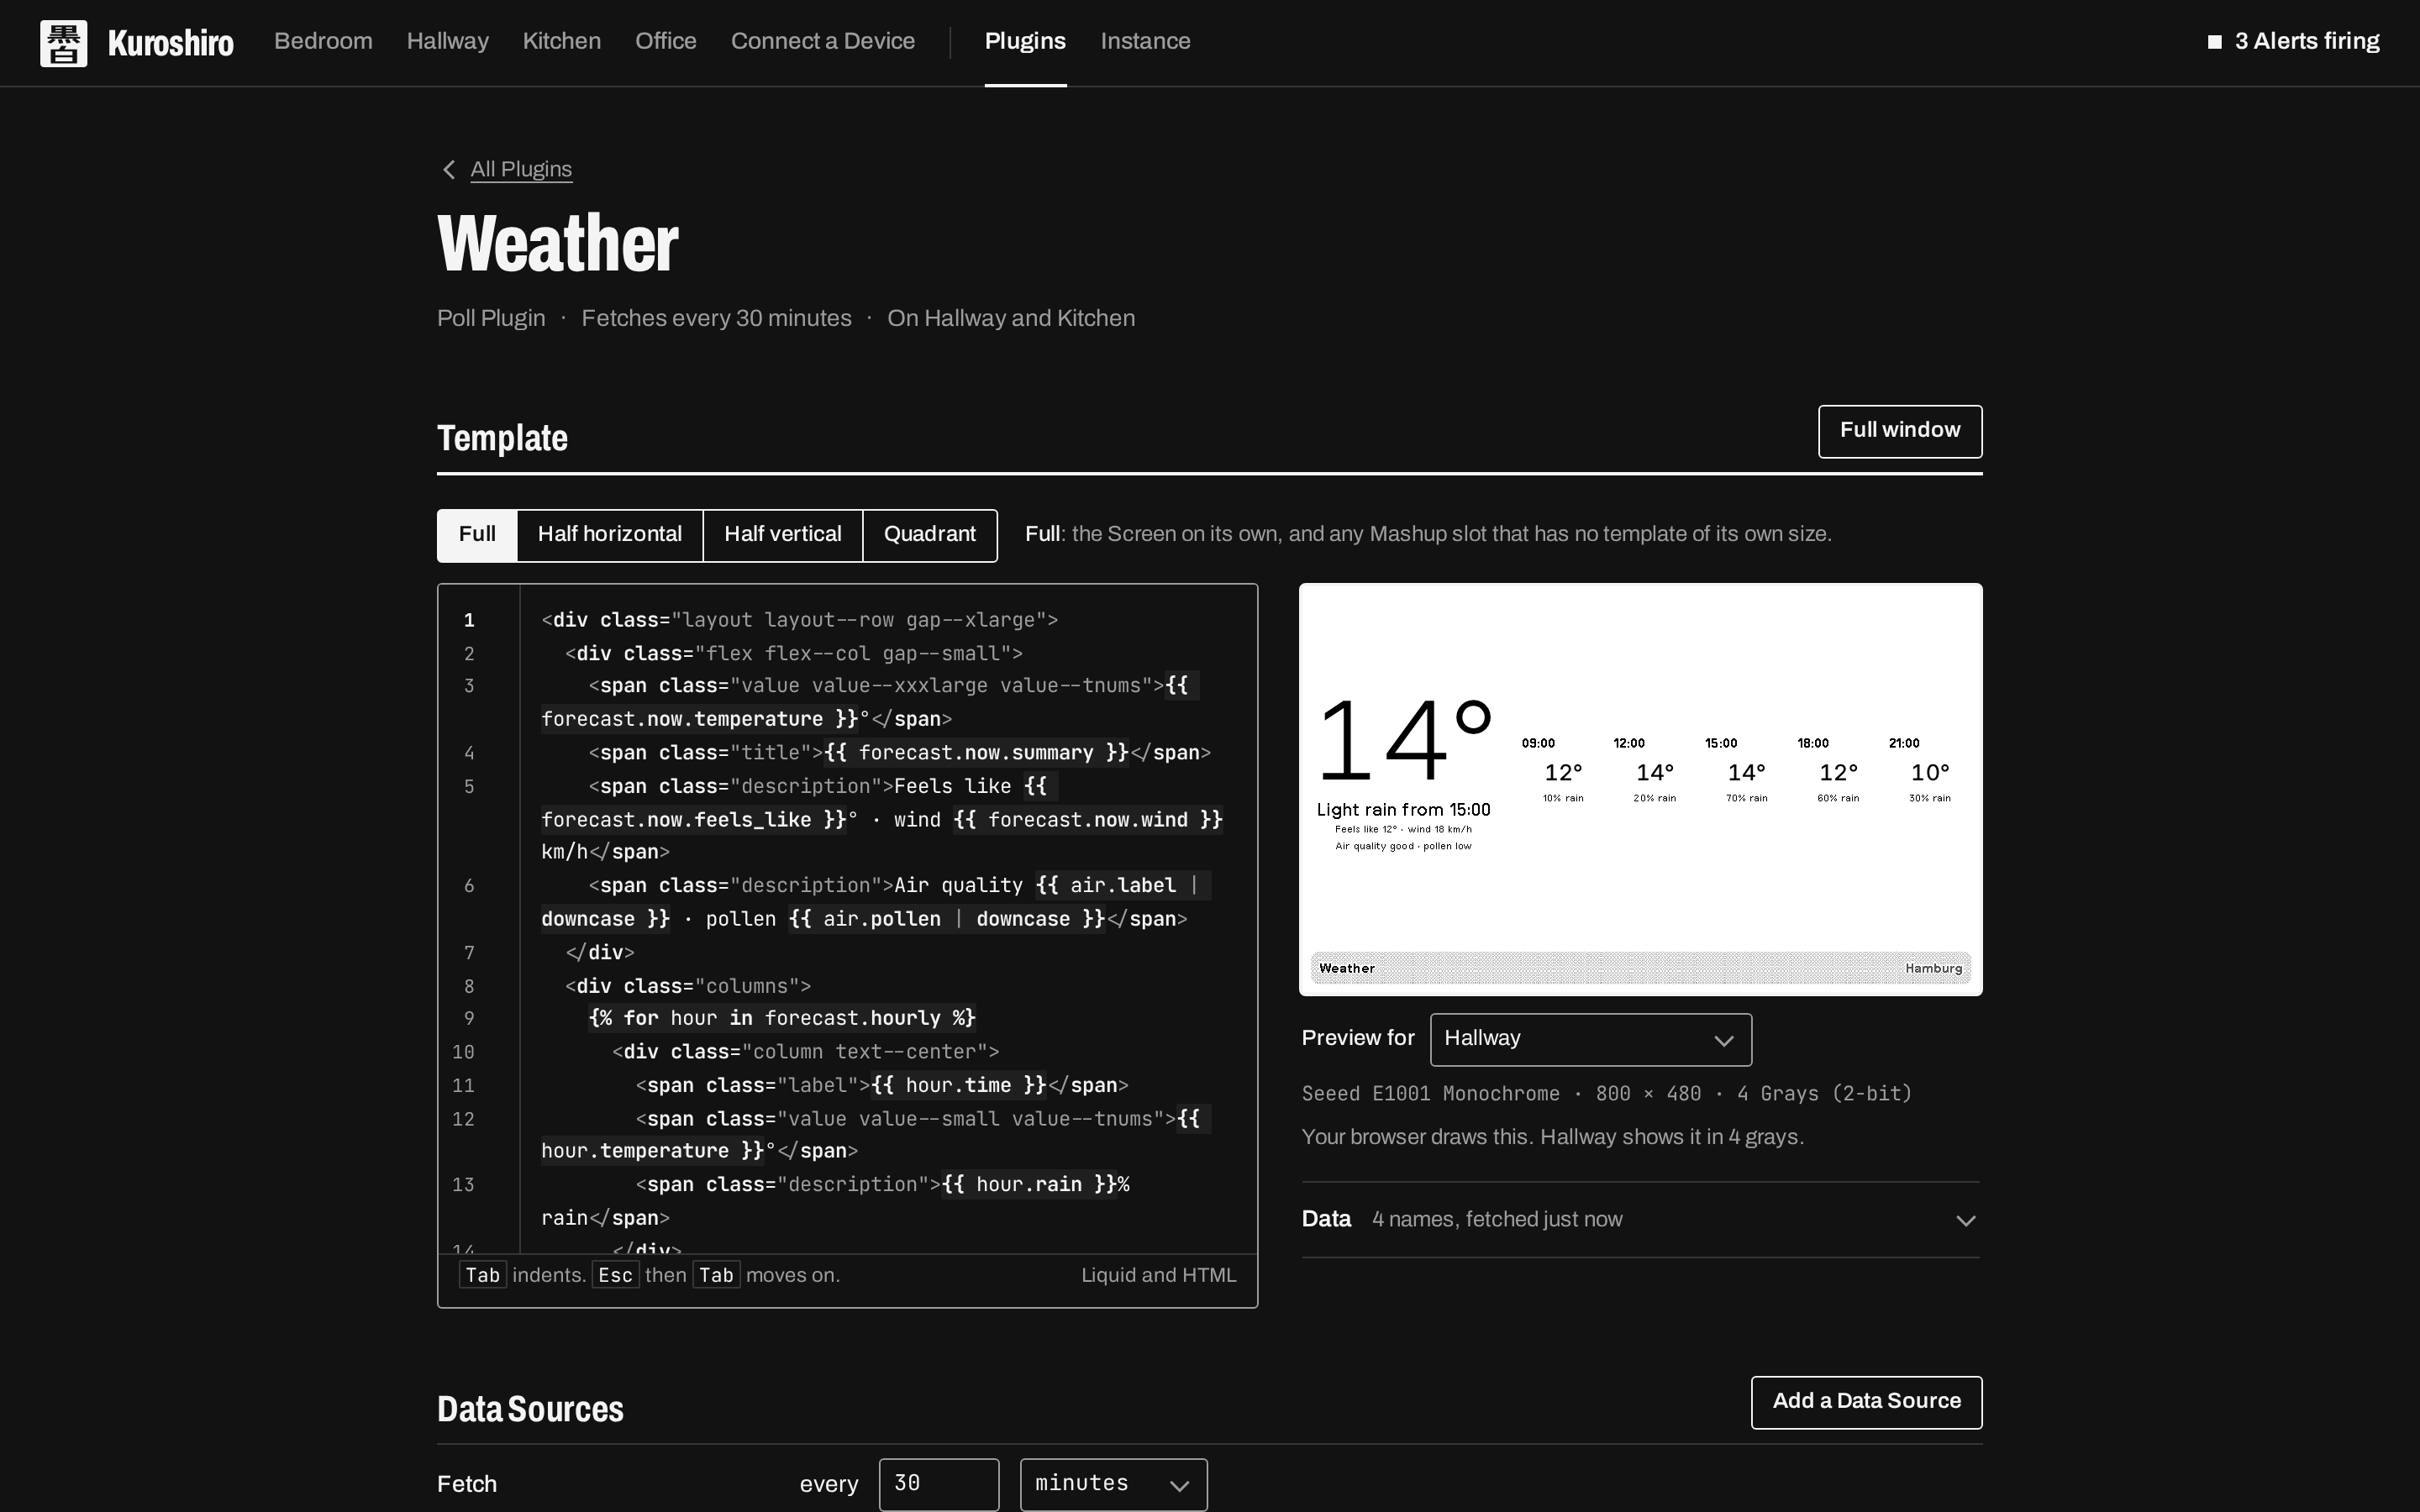
Task: Click line number 12 in the gutter
Action: click(x=463, y=1120)
